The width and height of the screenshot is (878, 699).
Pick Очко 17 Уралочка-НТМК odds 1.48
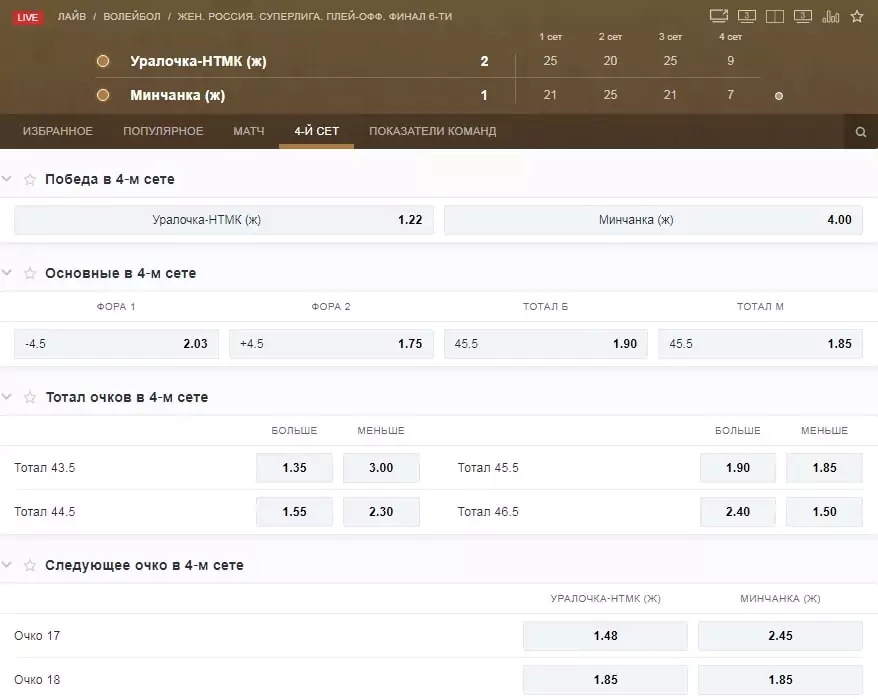pos(605,636)
